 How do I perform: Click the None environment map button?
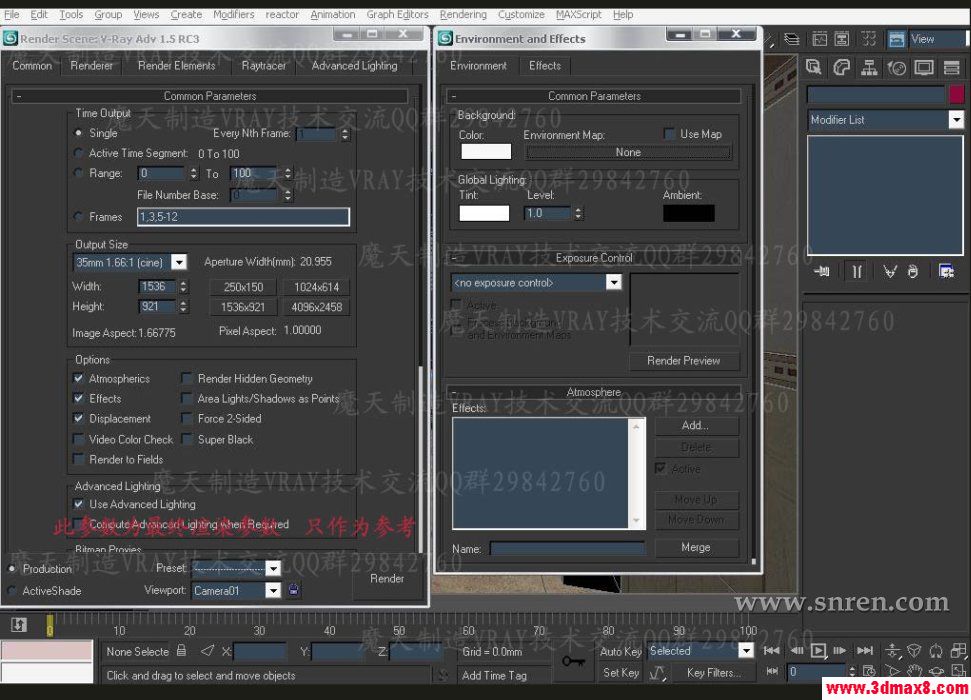click(x=628, y=152)
